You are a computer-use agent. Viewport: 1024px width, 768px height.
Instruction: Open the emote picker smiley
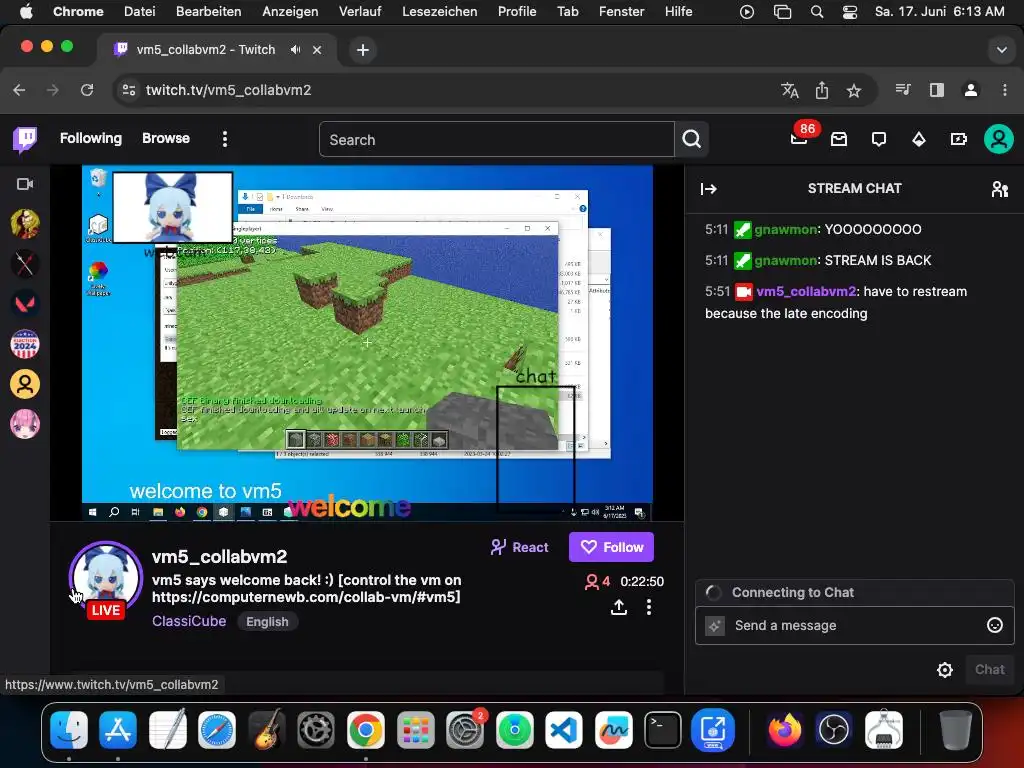pyautogui.click(x=995, y=625)
